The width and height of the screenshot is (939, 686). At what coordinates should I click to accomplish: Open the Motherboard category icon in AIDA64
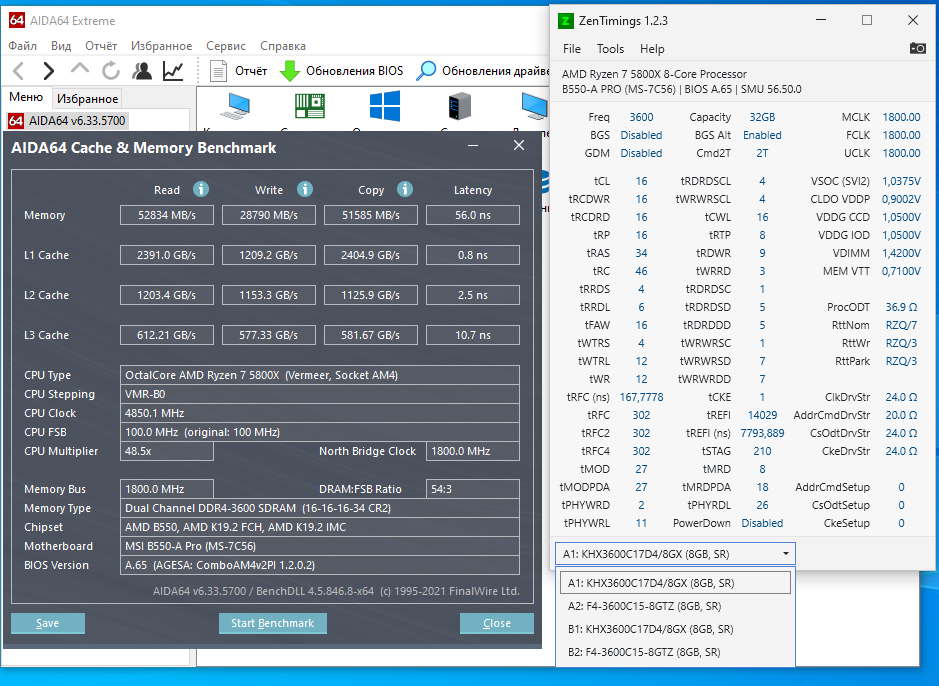point(310,107)
